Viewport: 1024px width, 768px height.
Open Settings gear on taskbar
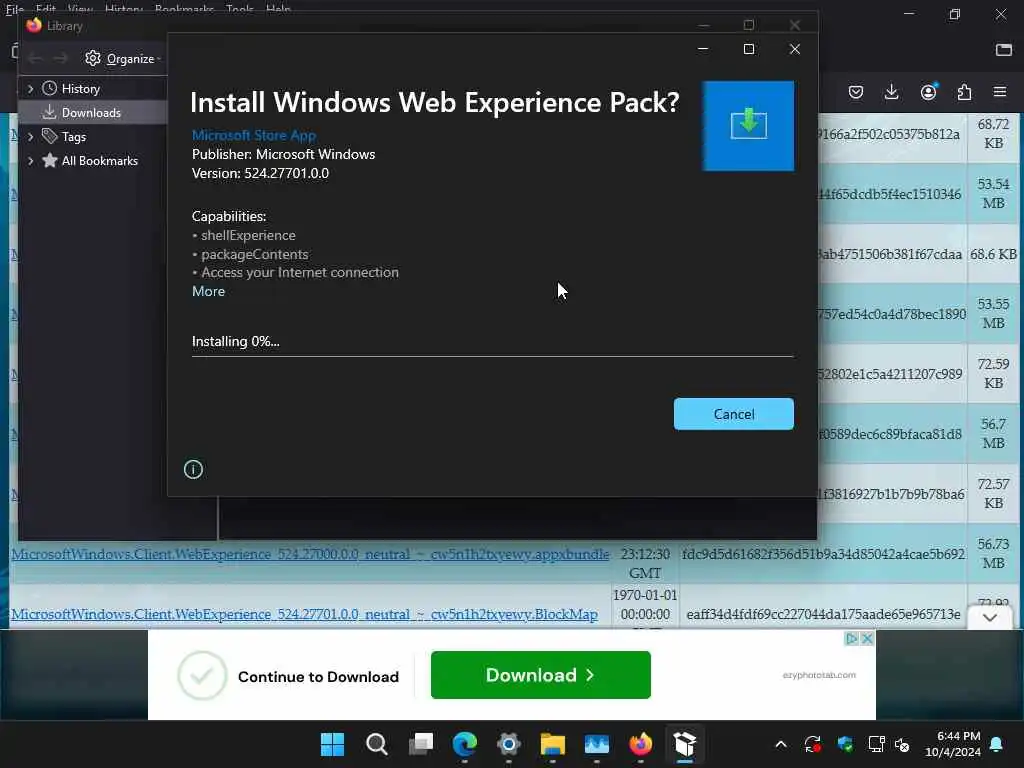[x=509, y=744]
